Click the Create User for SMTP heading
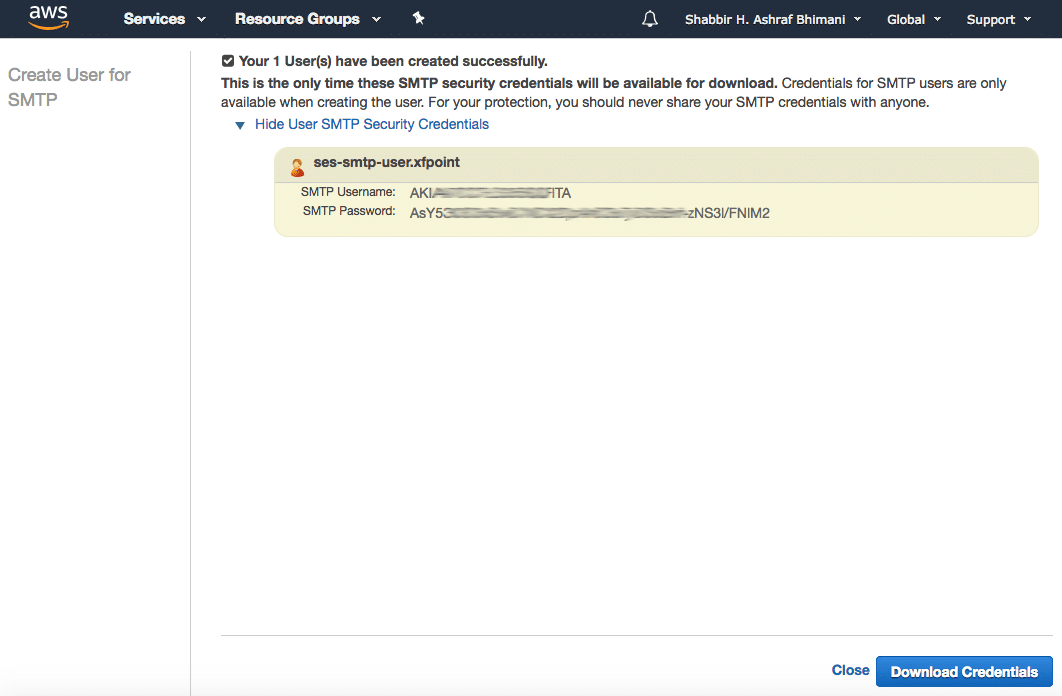 (69, 87)
